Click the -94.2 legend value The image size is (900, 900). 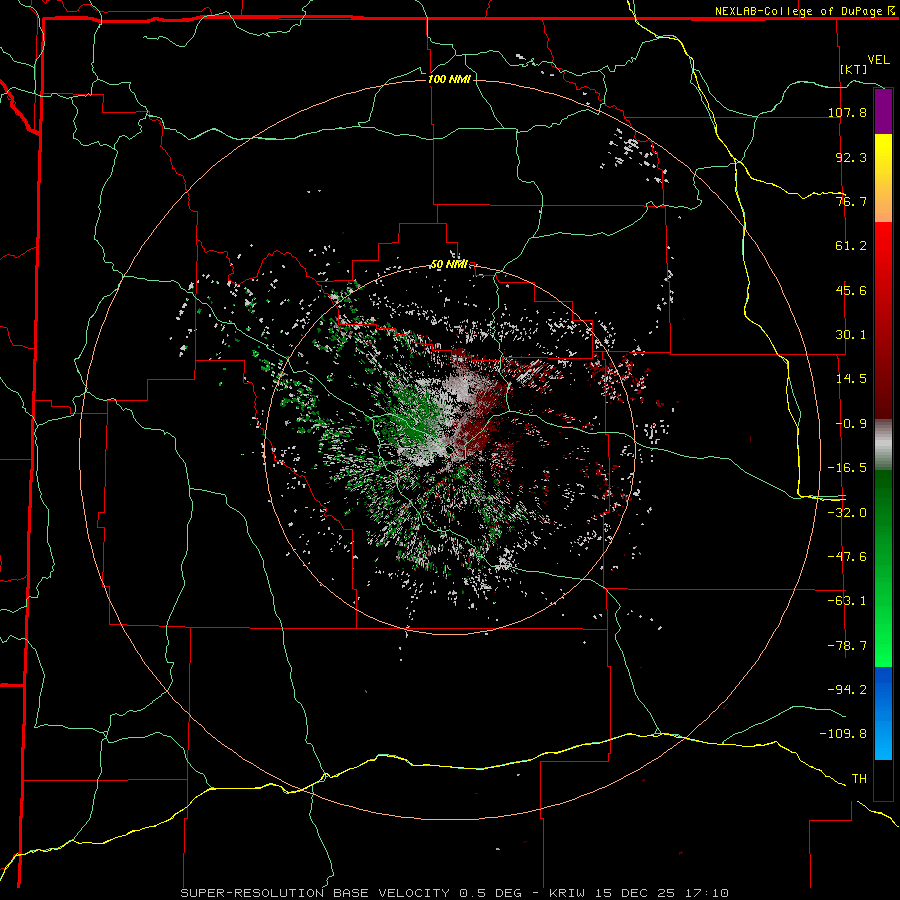(x=847, y=690)
